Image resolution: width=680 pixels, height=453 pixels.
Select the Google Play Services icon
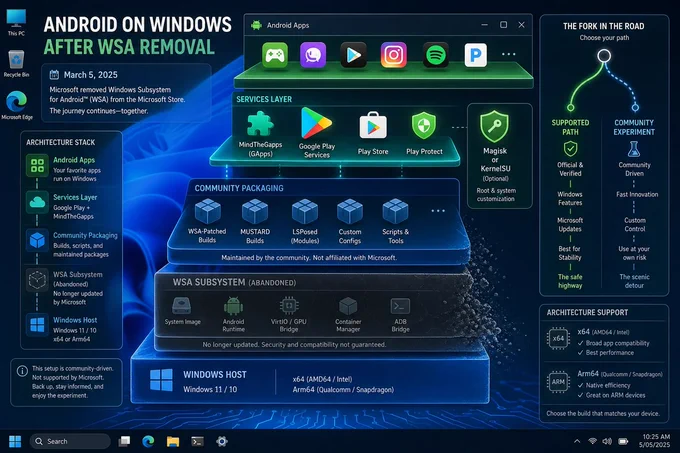[317, 123]
